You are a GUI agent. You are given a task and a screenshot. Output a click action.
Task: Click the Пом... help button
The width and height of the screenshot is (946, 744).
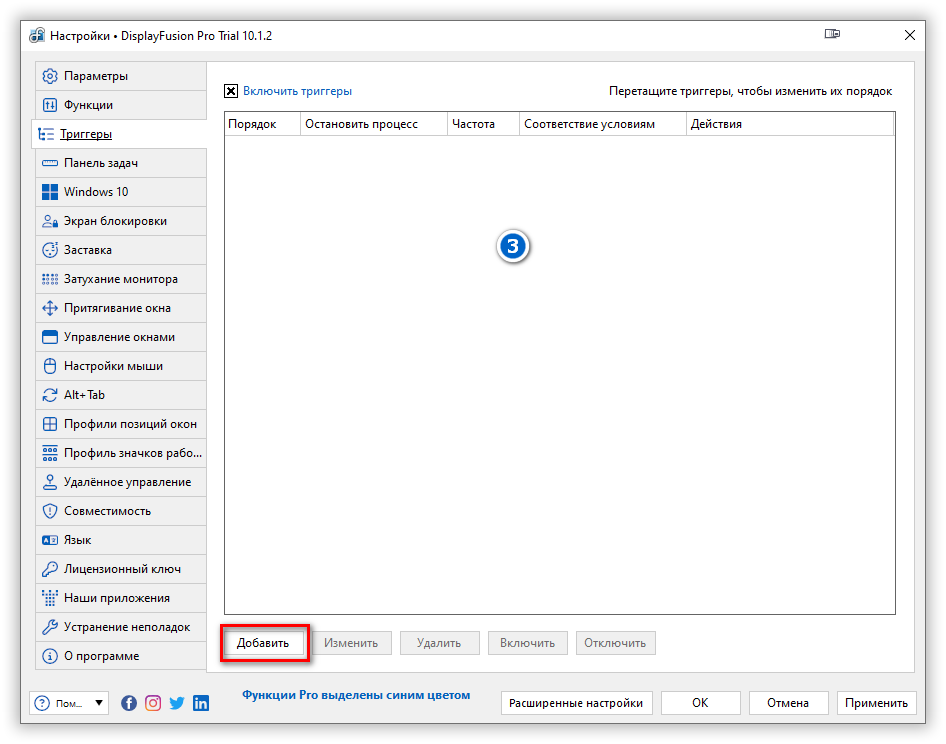point(69,703)
